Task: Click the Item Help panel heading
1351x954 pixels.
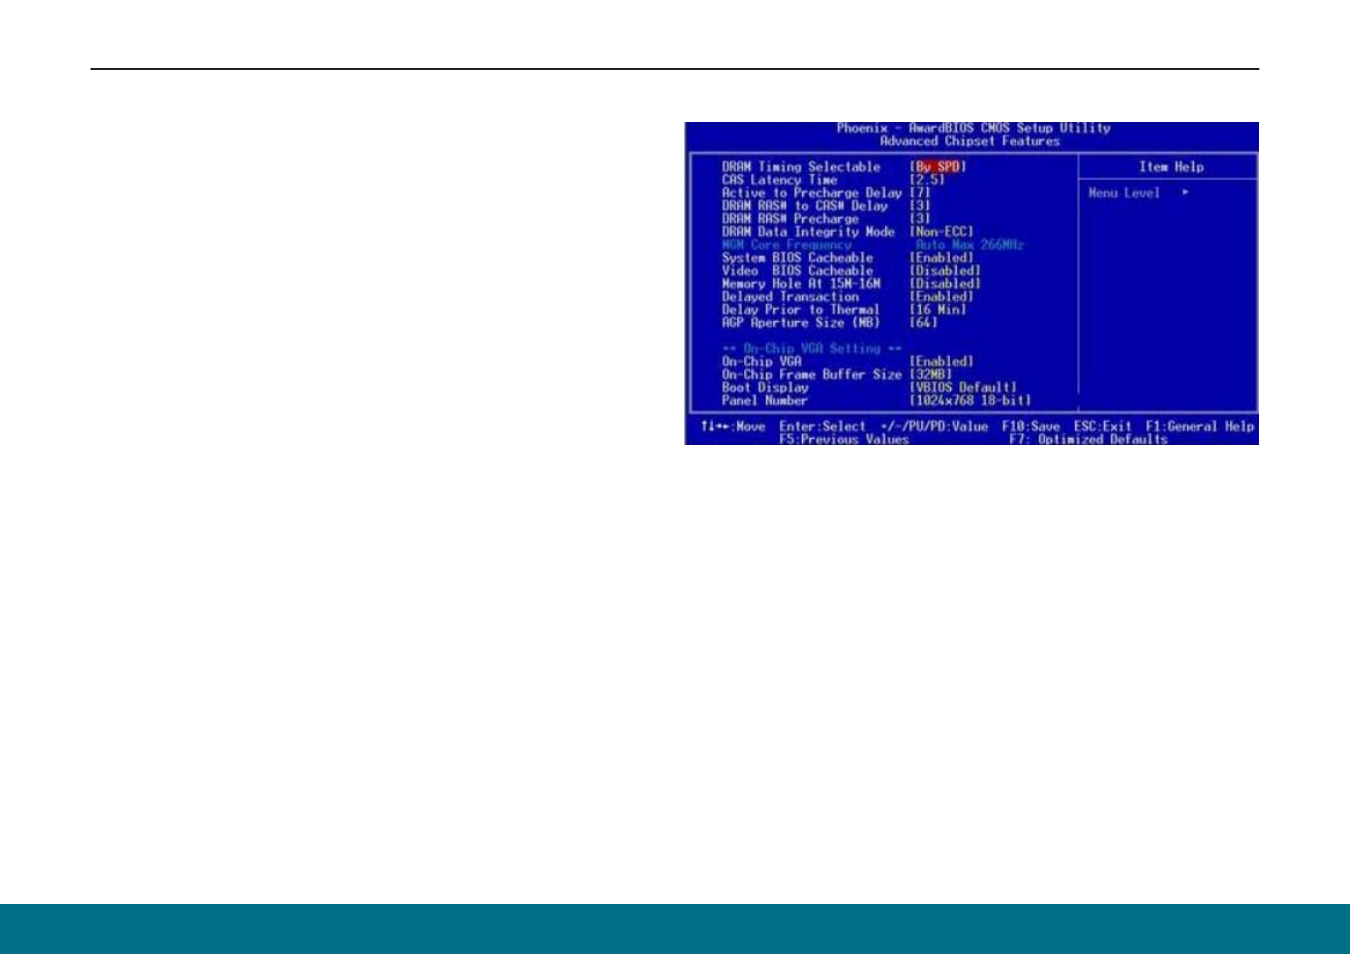Action: point(1171,167)
